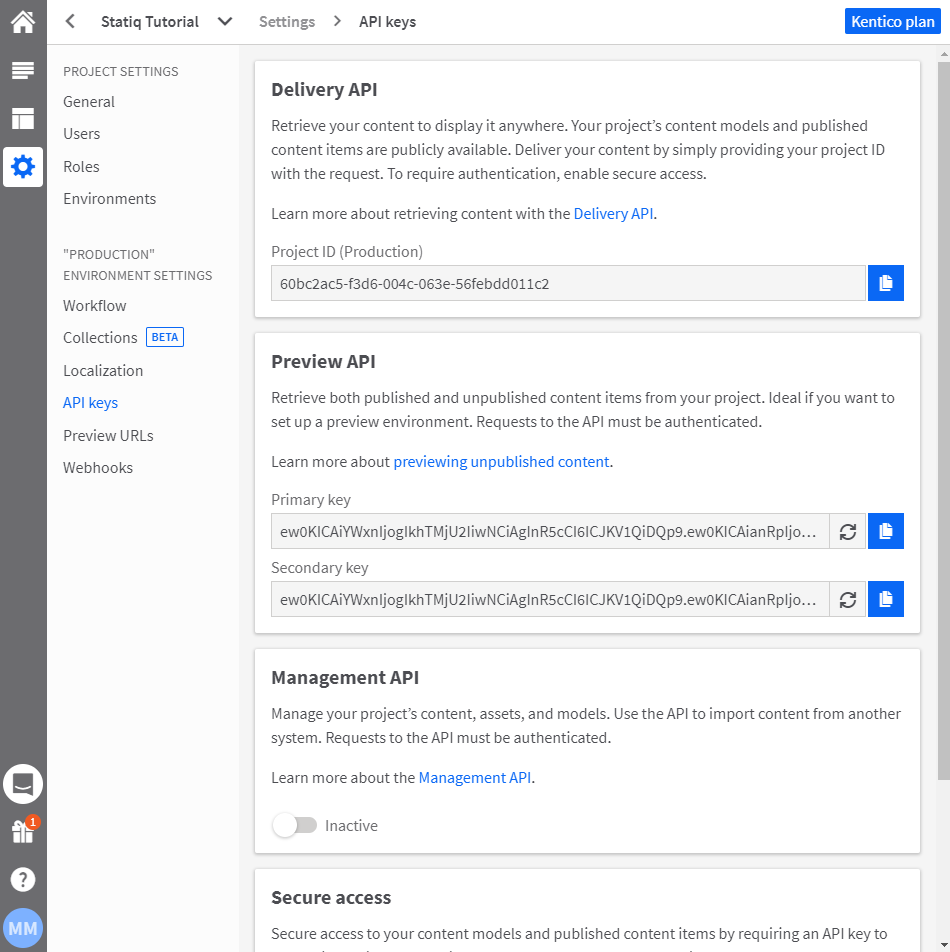Open the Delivery API documentation link
This screenshot has width=950, height=952.
[613, 212]
